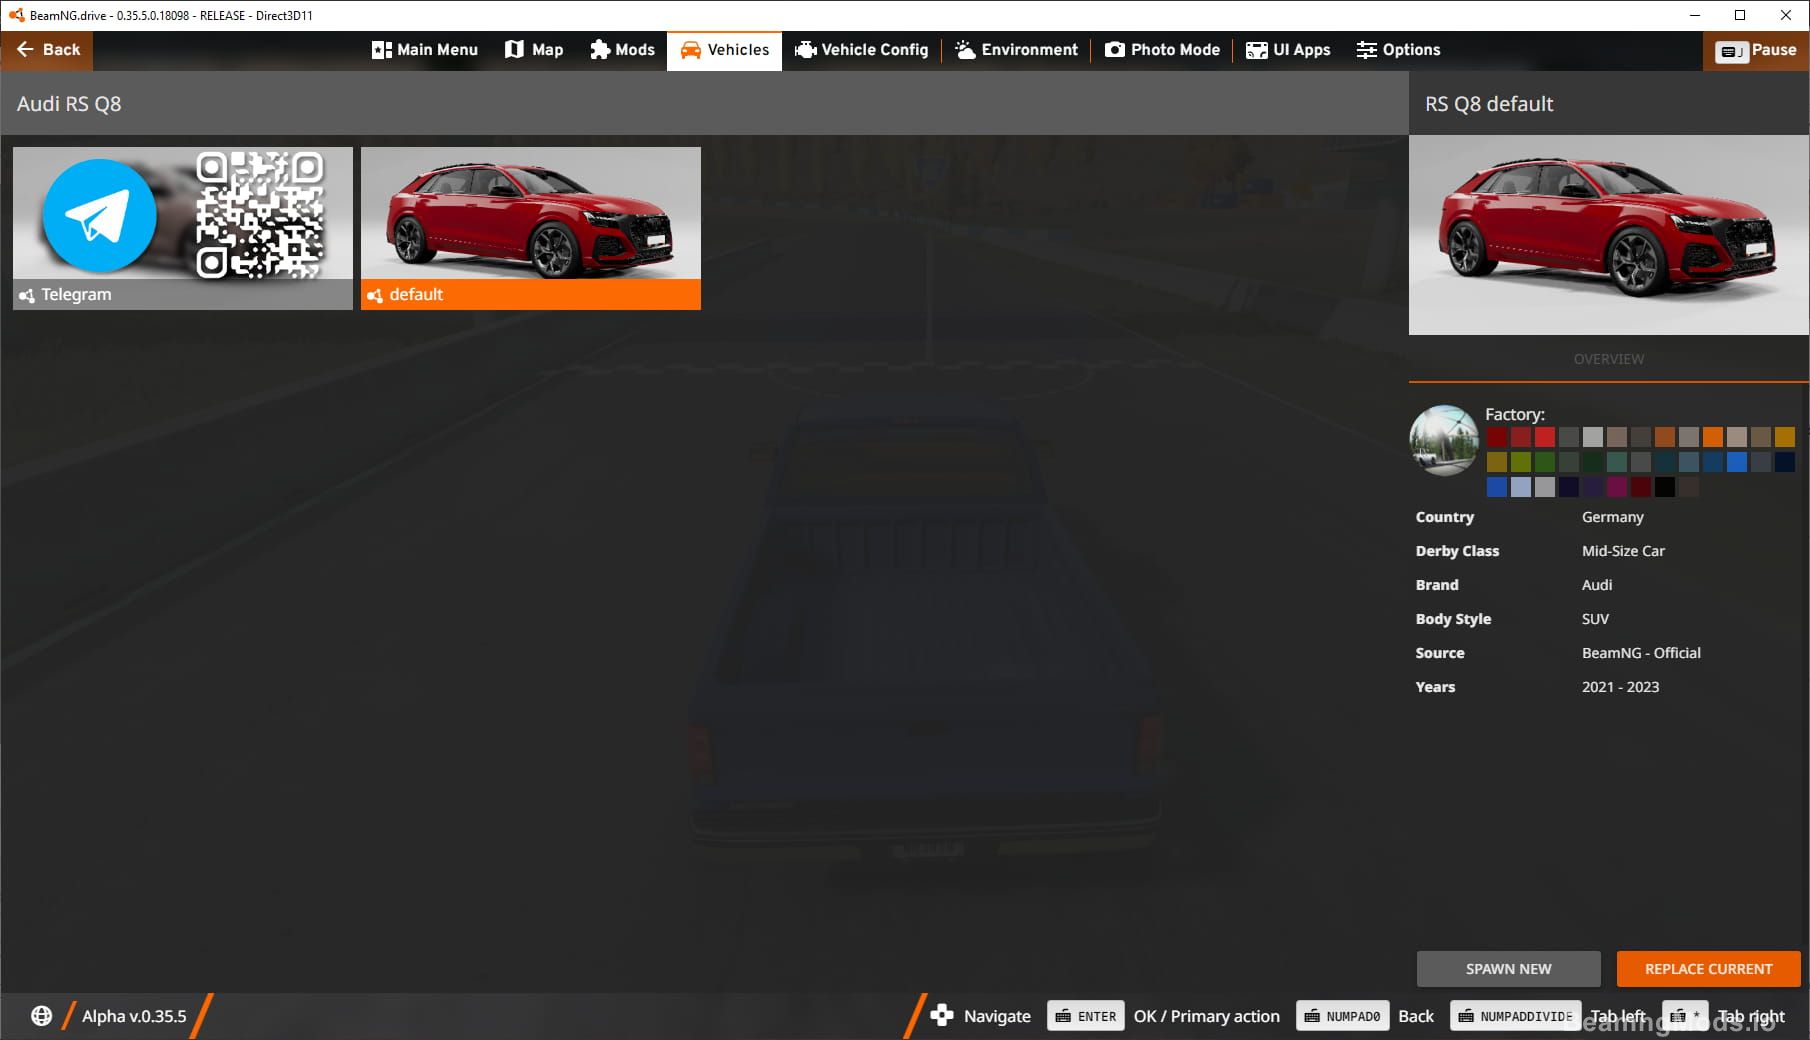This screenshot has width=1810, height=1040.
Task: Click the share icon on the default card
Action: 375,295
